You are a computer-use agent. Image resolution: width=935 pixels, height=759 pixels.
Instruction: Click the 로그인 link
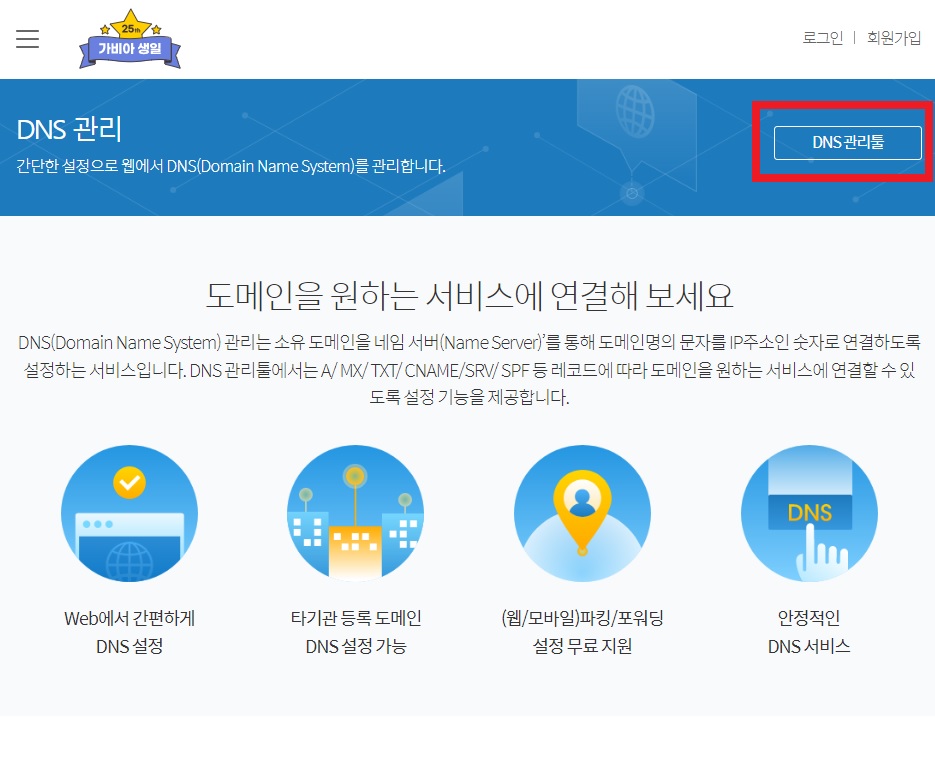click(x=821, y=37)
